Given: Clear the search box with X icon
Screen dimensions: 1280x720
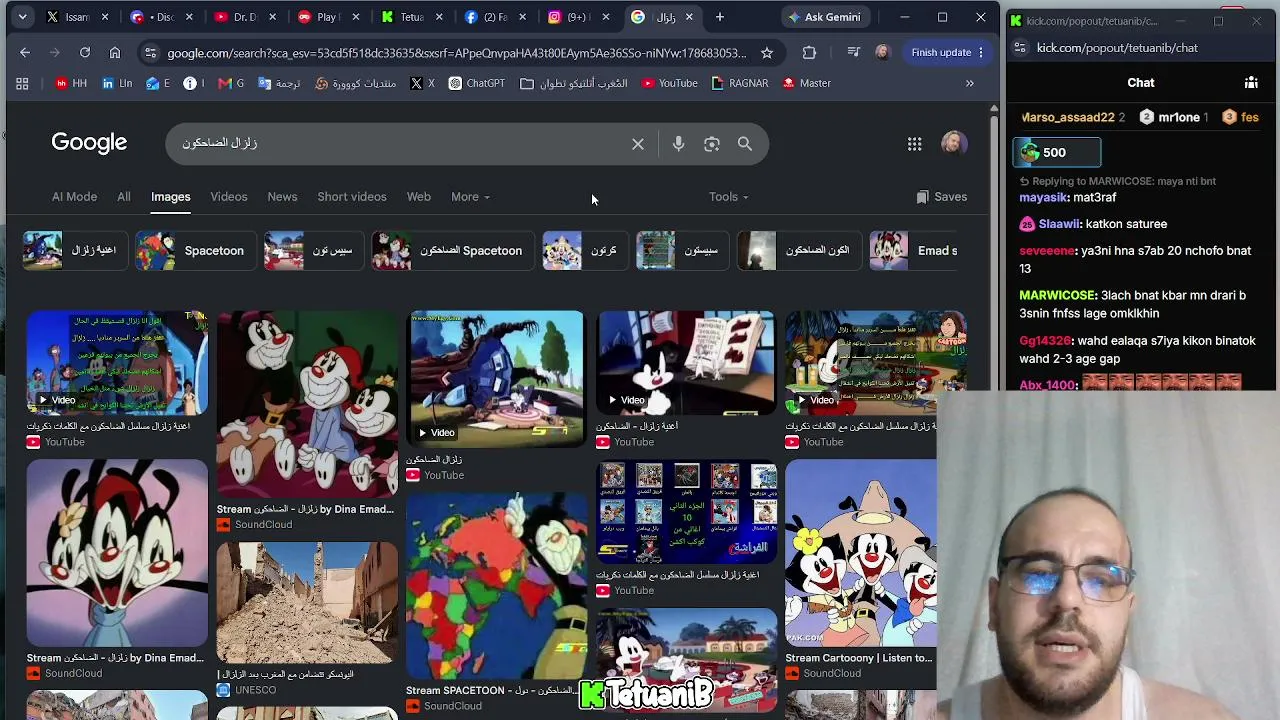Looking at the screenshot, I should [638, 144].
